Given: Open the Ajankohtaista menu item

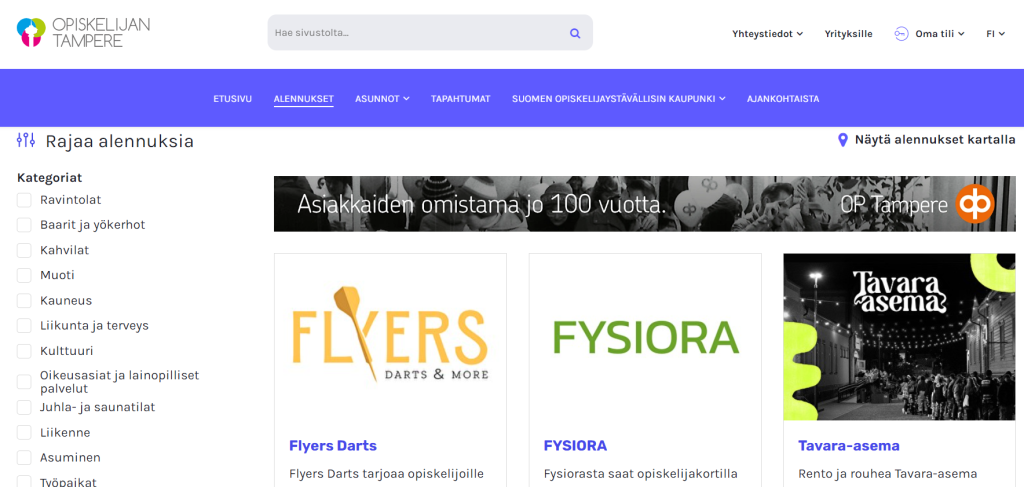Looking at the screenshot, I should (x=783, y=99).
